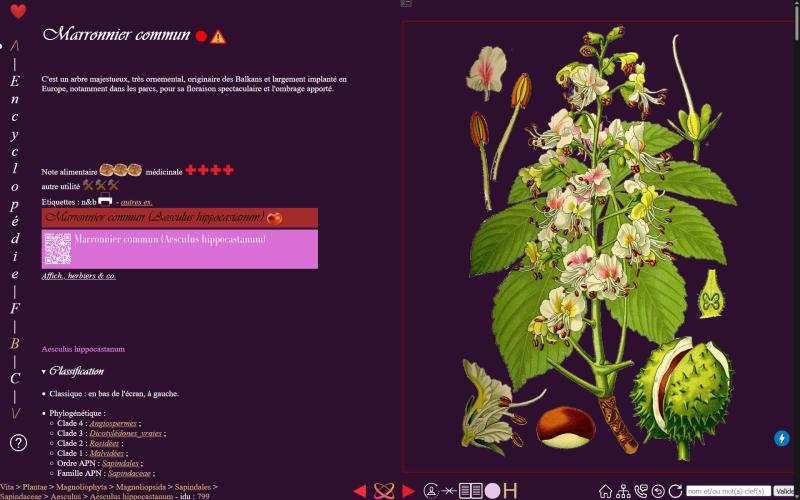
Task: Follow the Dicotylédones_vraies clade link
Action: click(x=126, y=433)
